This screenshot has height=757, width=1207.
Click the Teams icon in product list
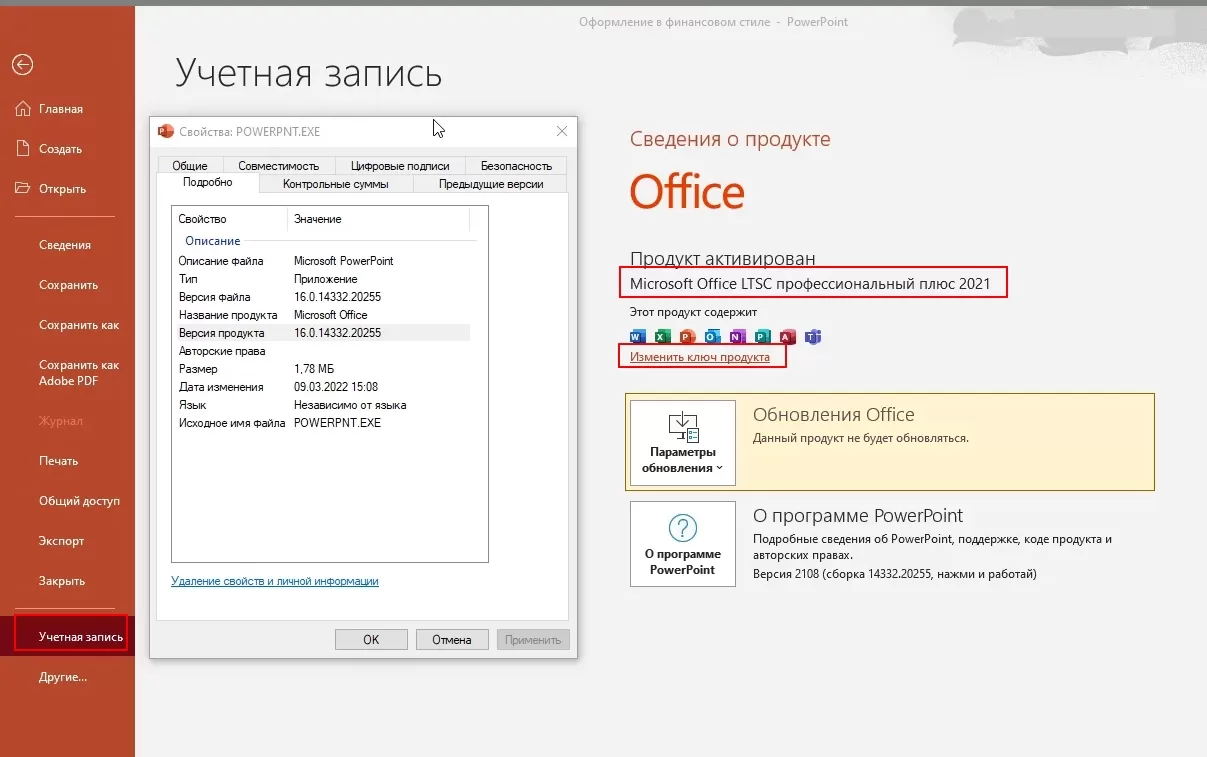point(813,337)
